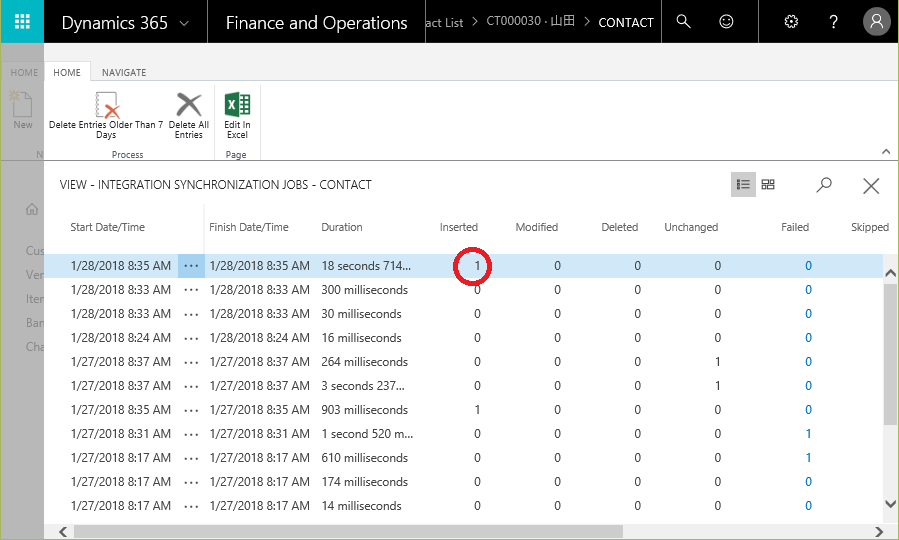Image resolution: width=899 pixels, height=540 pixels.
Task: Open the app launcher waffle icon
Action: [22, 22]
